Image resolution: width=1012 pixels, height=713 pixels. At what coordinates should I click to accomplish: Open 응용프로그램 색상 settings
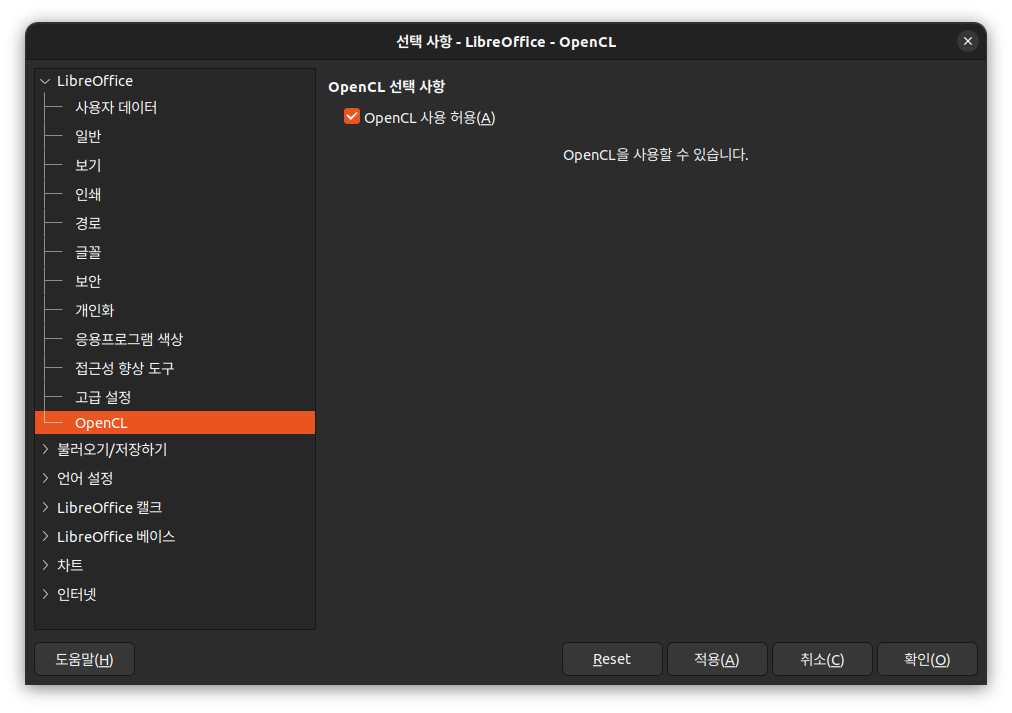point(129,340)
